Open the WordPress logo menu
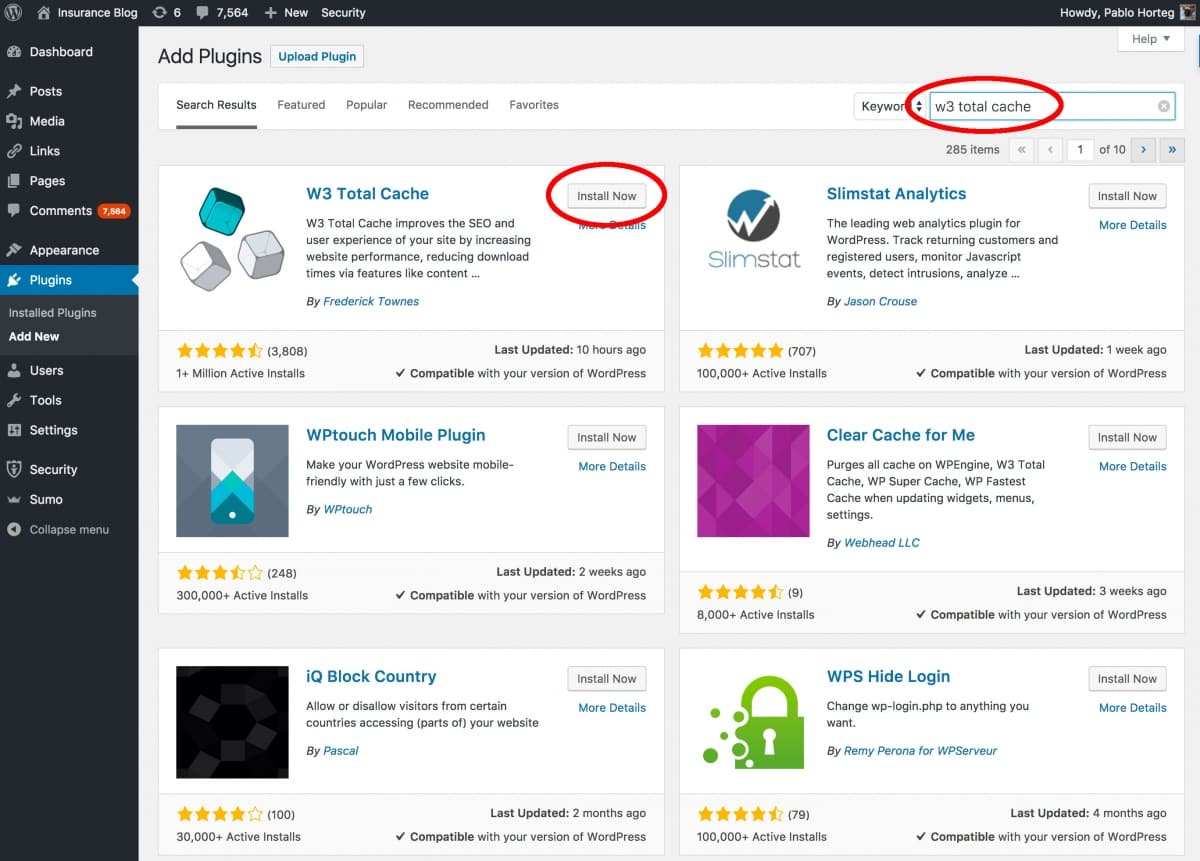Image resolution: width=1200 pixels, height=861 pixels. coord(12,12)
